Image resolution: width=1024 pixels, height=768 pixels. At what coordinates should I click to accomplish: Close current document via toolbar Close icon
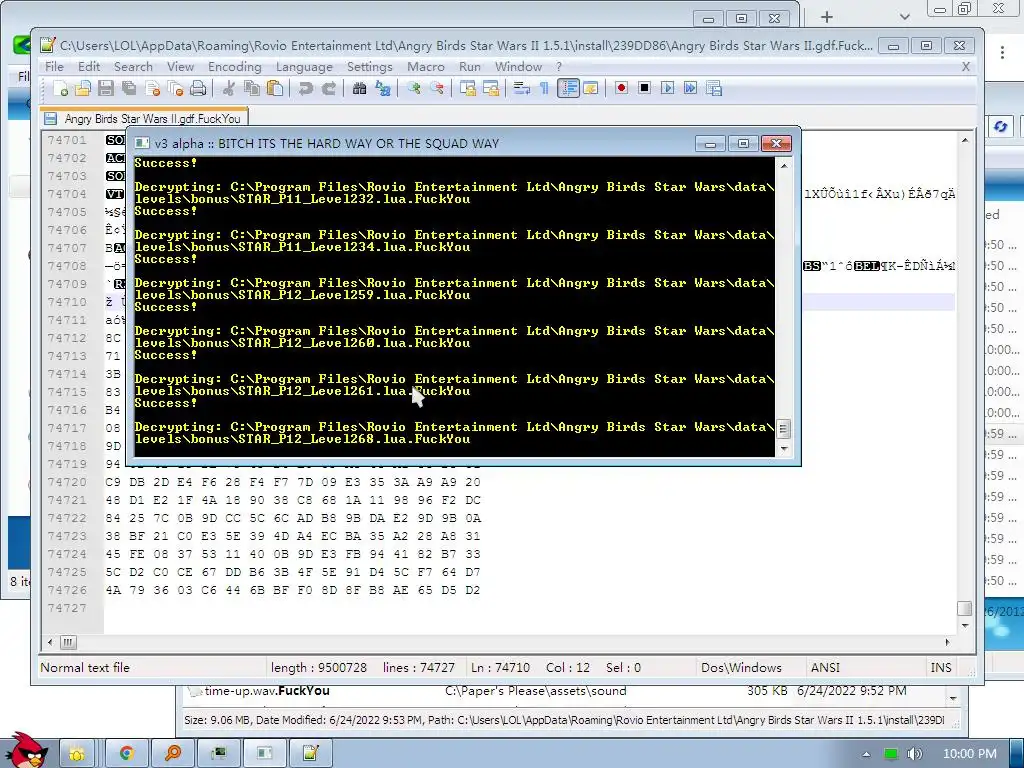tap(153, 88)
